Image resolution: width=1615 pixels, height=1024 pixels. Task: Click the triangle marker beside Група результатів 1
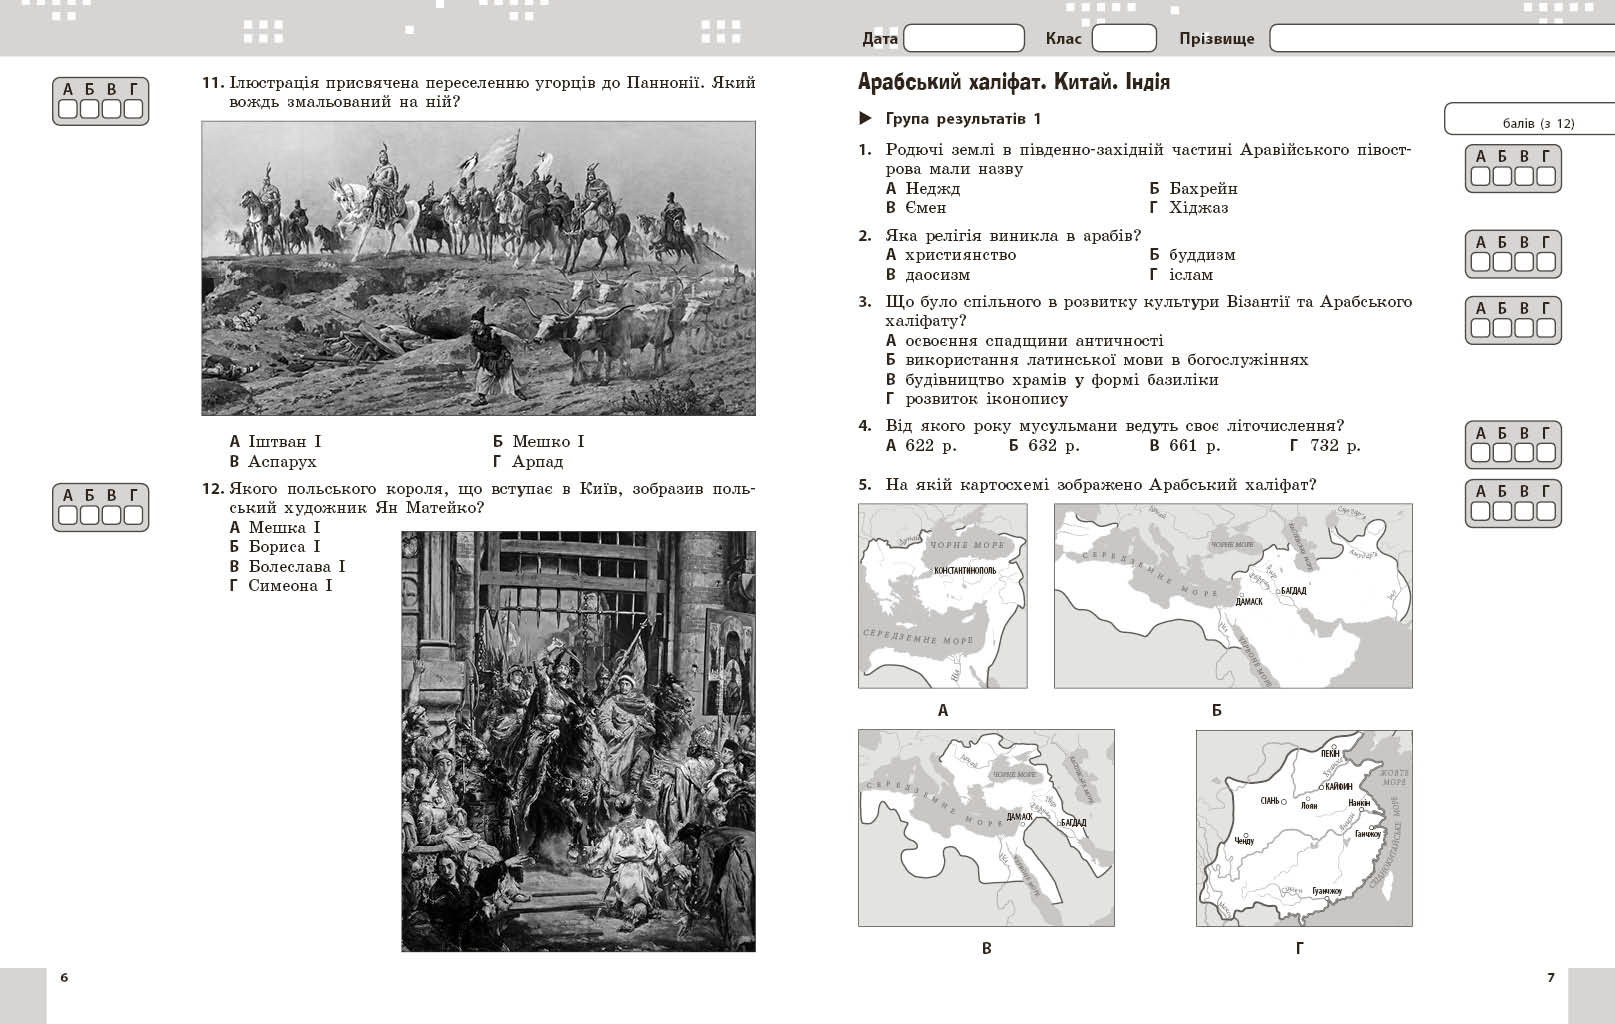click(866, 119)
